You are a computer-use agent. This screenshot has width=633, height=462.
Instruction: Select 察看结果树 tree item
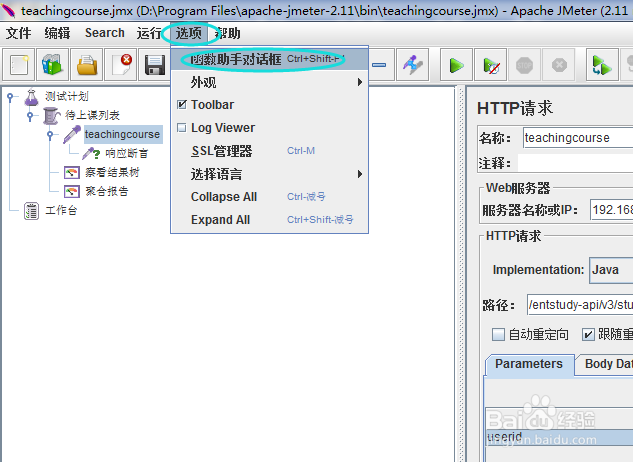[112, 173]
